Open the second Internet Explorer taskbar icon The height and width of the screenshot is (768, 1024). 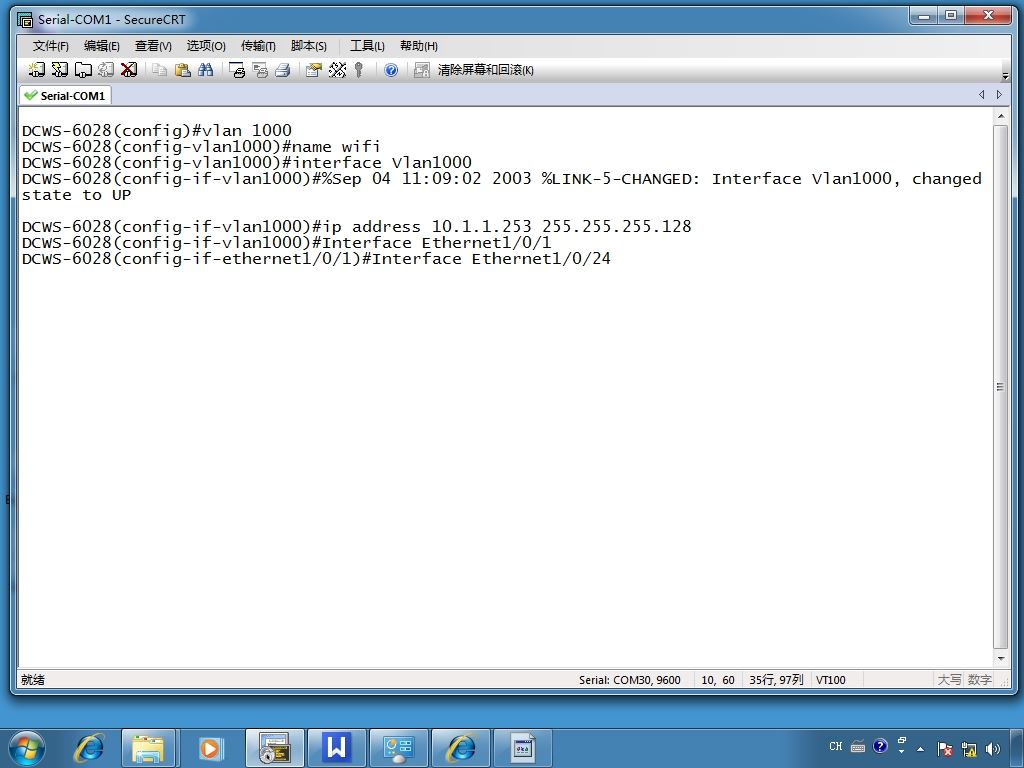tap(460, 748)
